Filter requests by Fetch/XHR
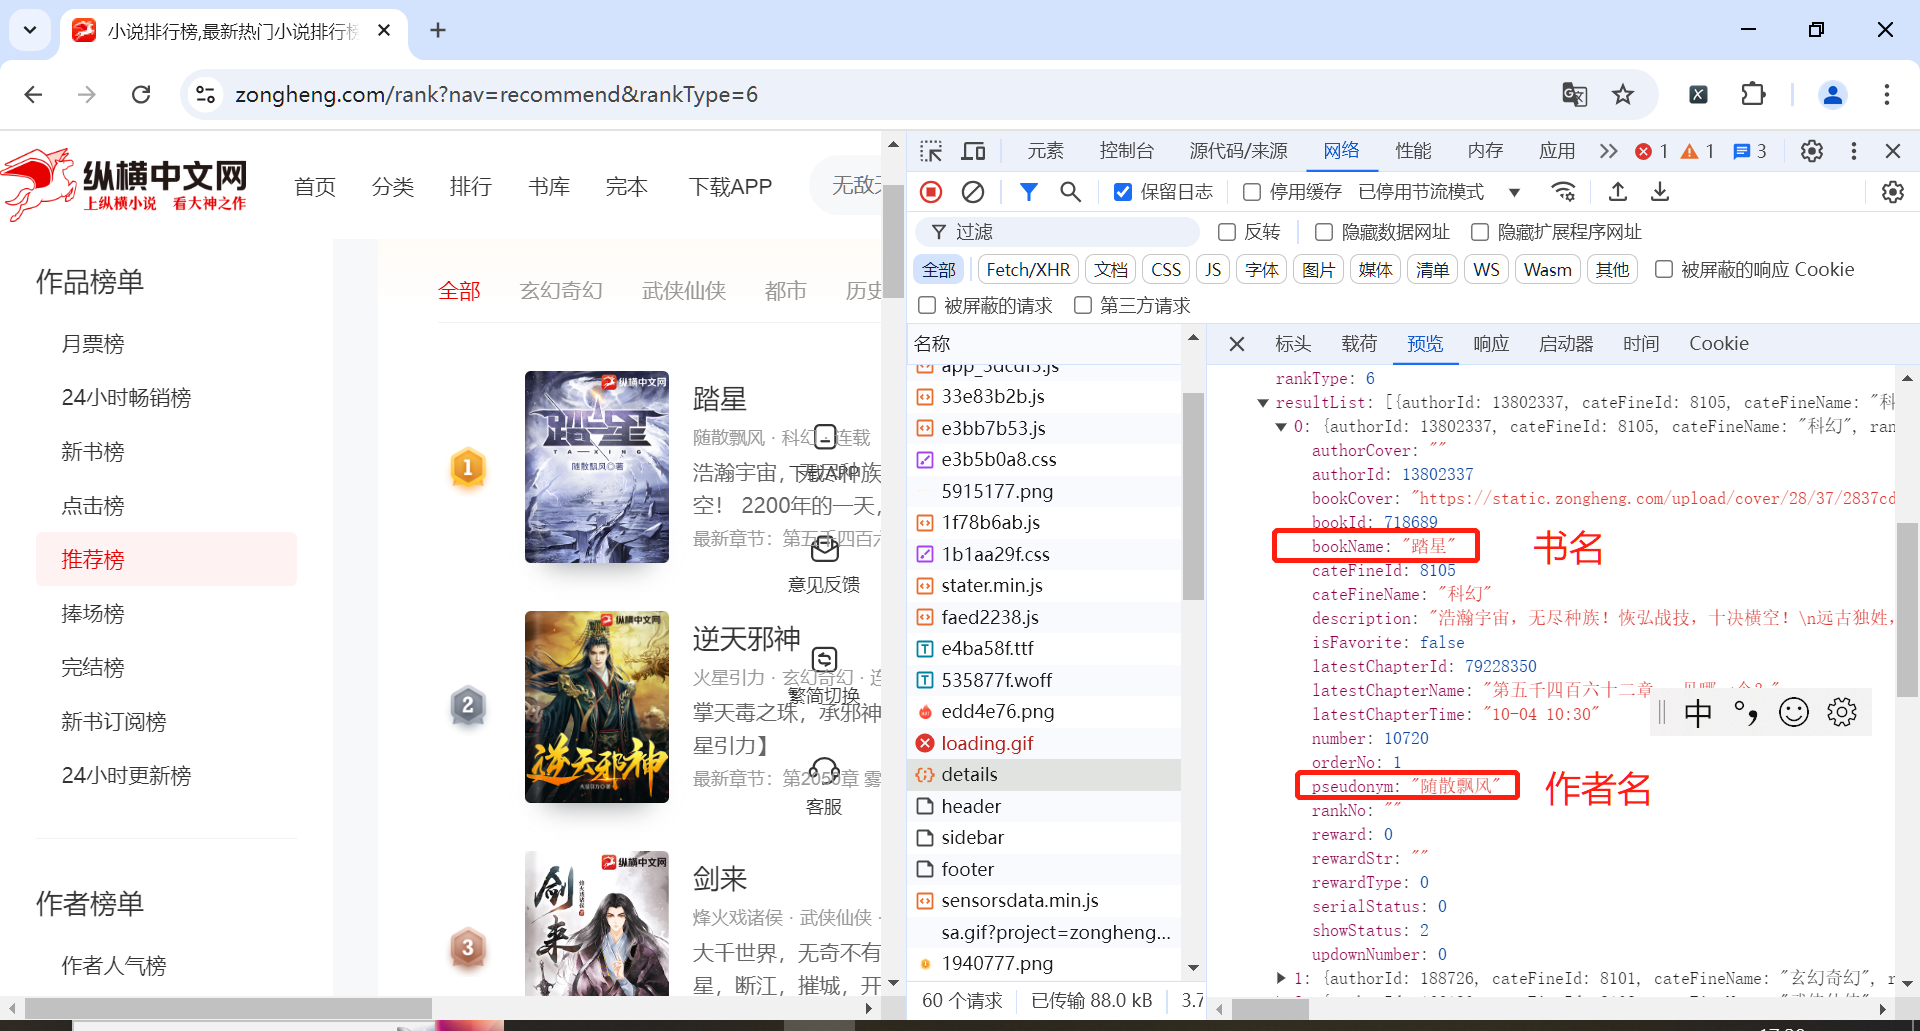The height and width of the screenshot is (1031, 1920). [1028, 269]
